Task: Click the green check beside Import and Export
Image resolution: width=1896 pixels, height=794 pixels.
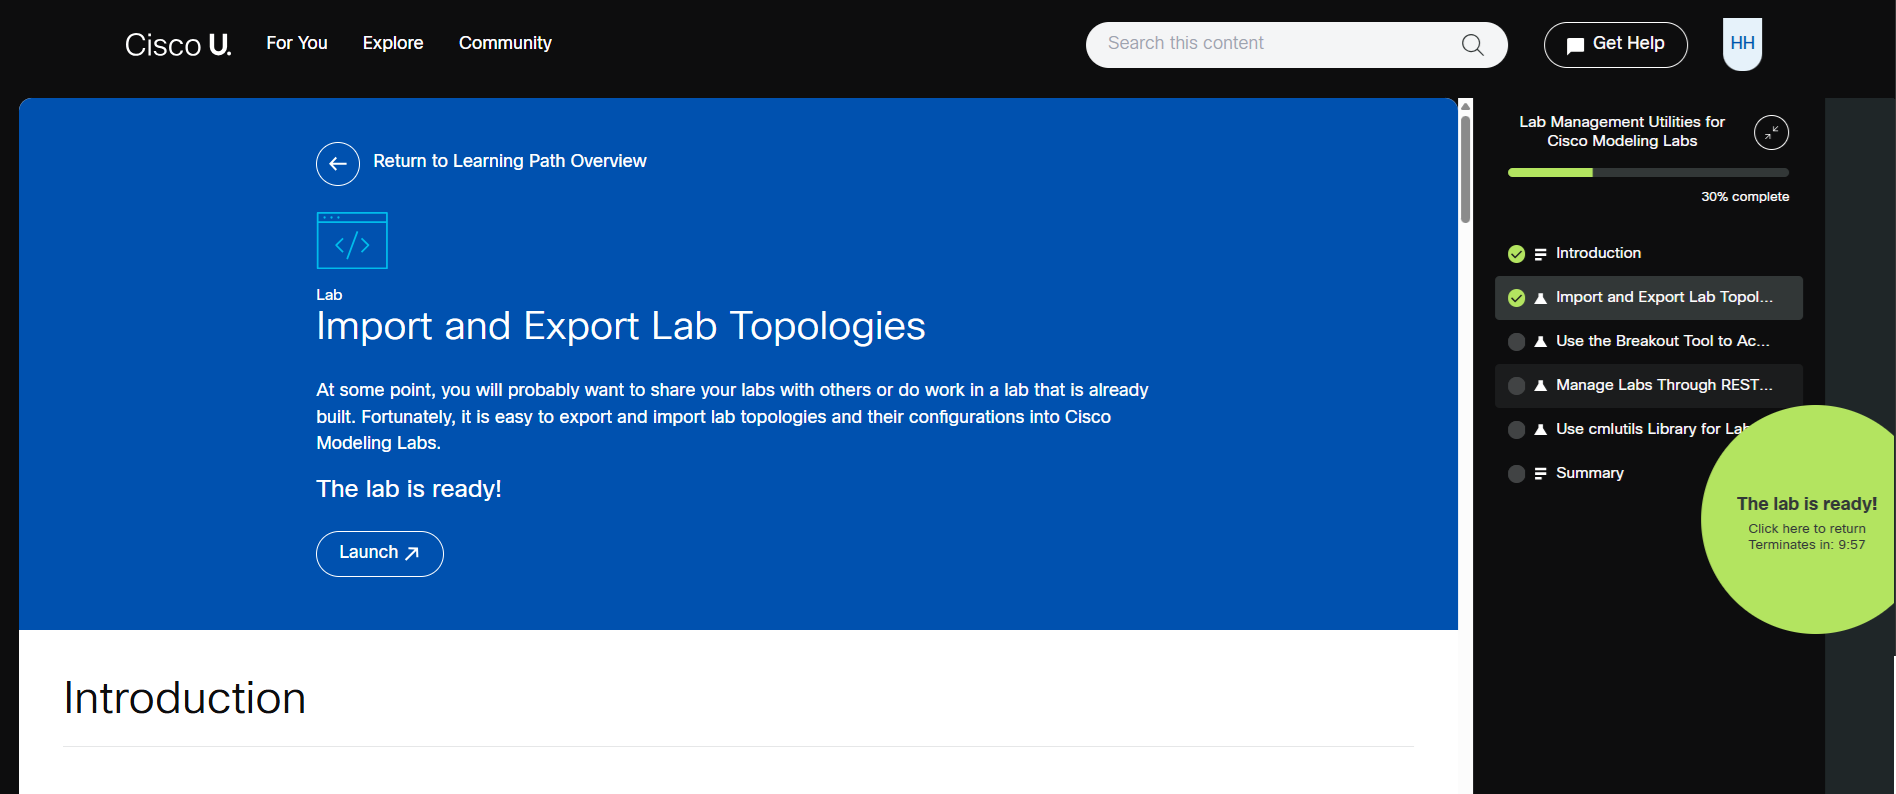Action: (x=1516, y=298)
